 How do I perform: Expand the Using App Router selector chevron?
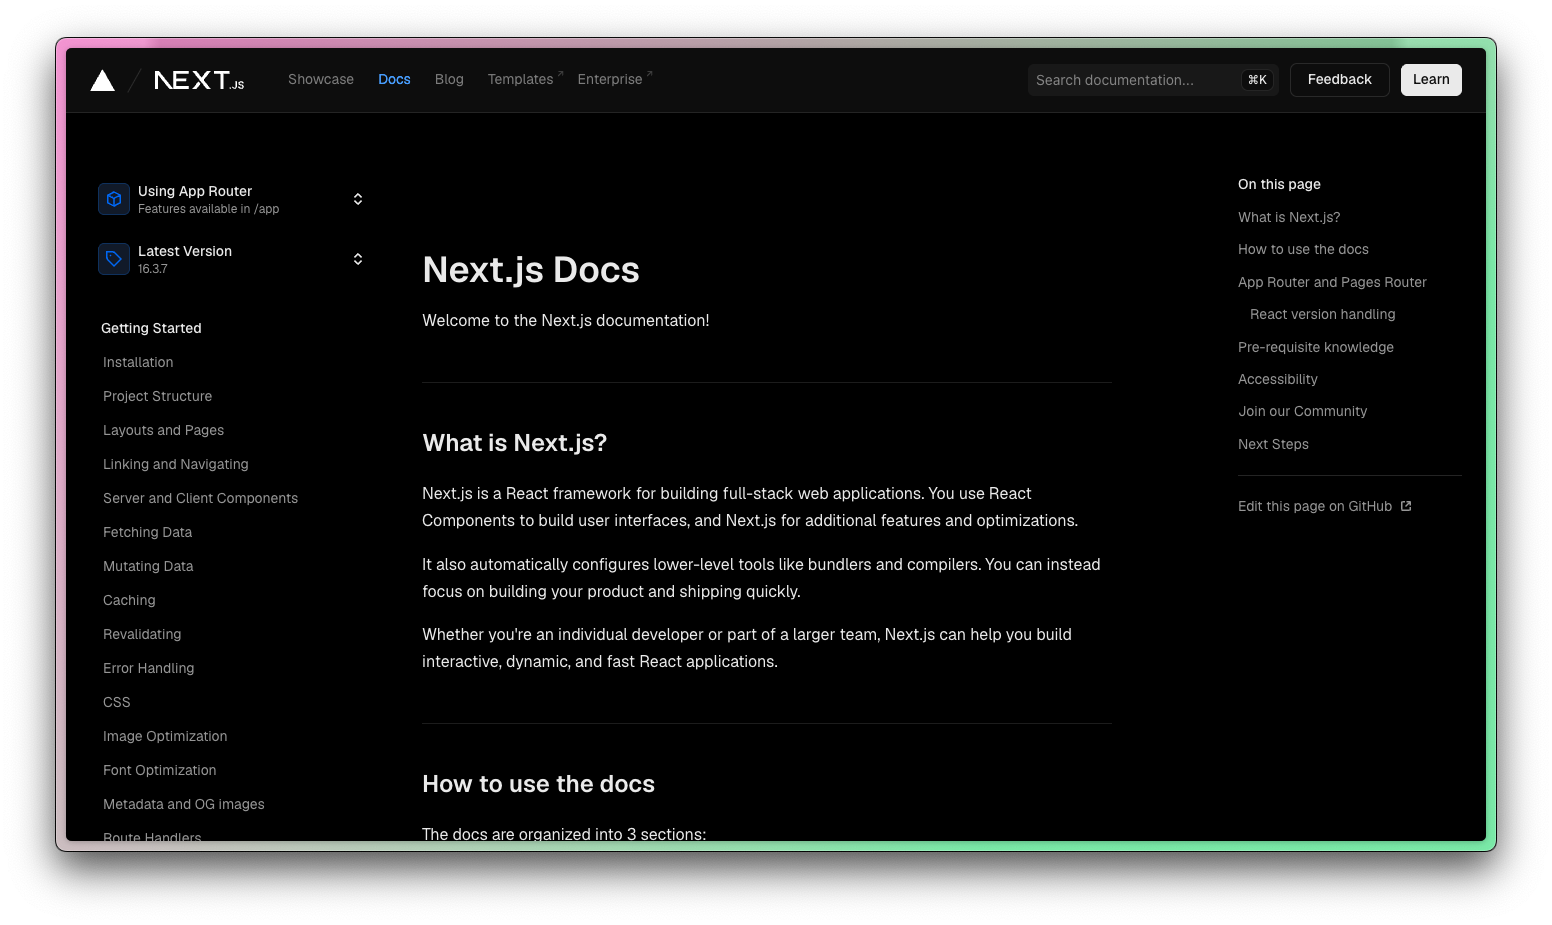tap(358, 199)
